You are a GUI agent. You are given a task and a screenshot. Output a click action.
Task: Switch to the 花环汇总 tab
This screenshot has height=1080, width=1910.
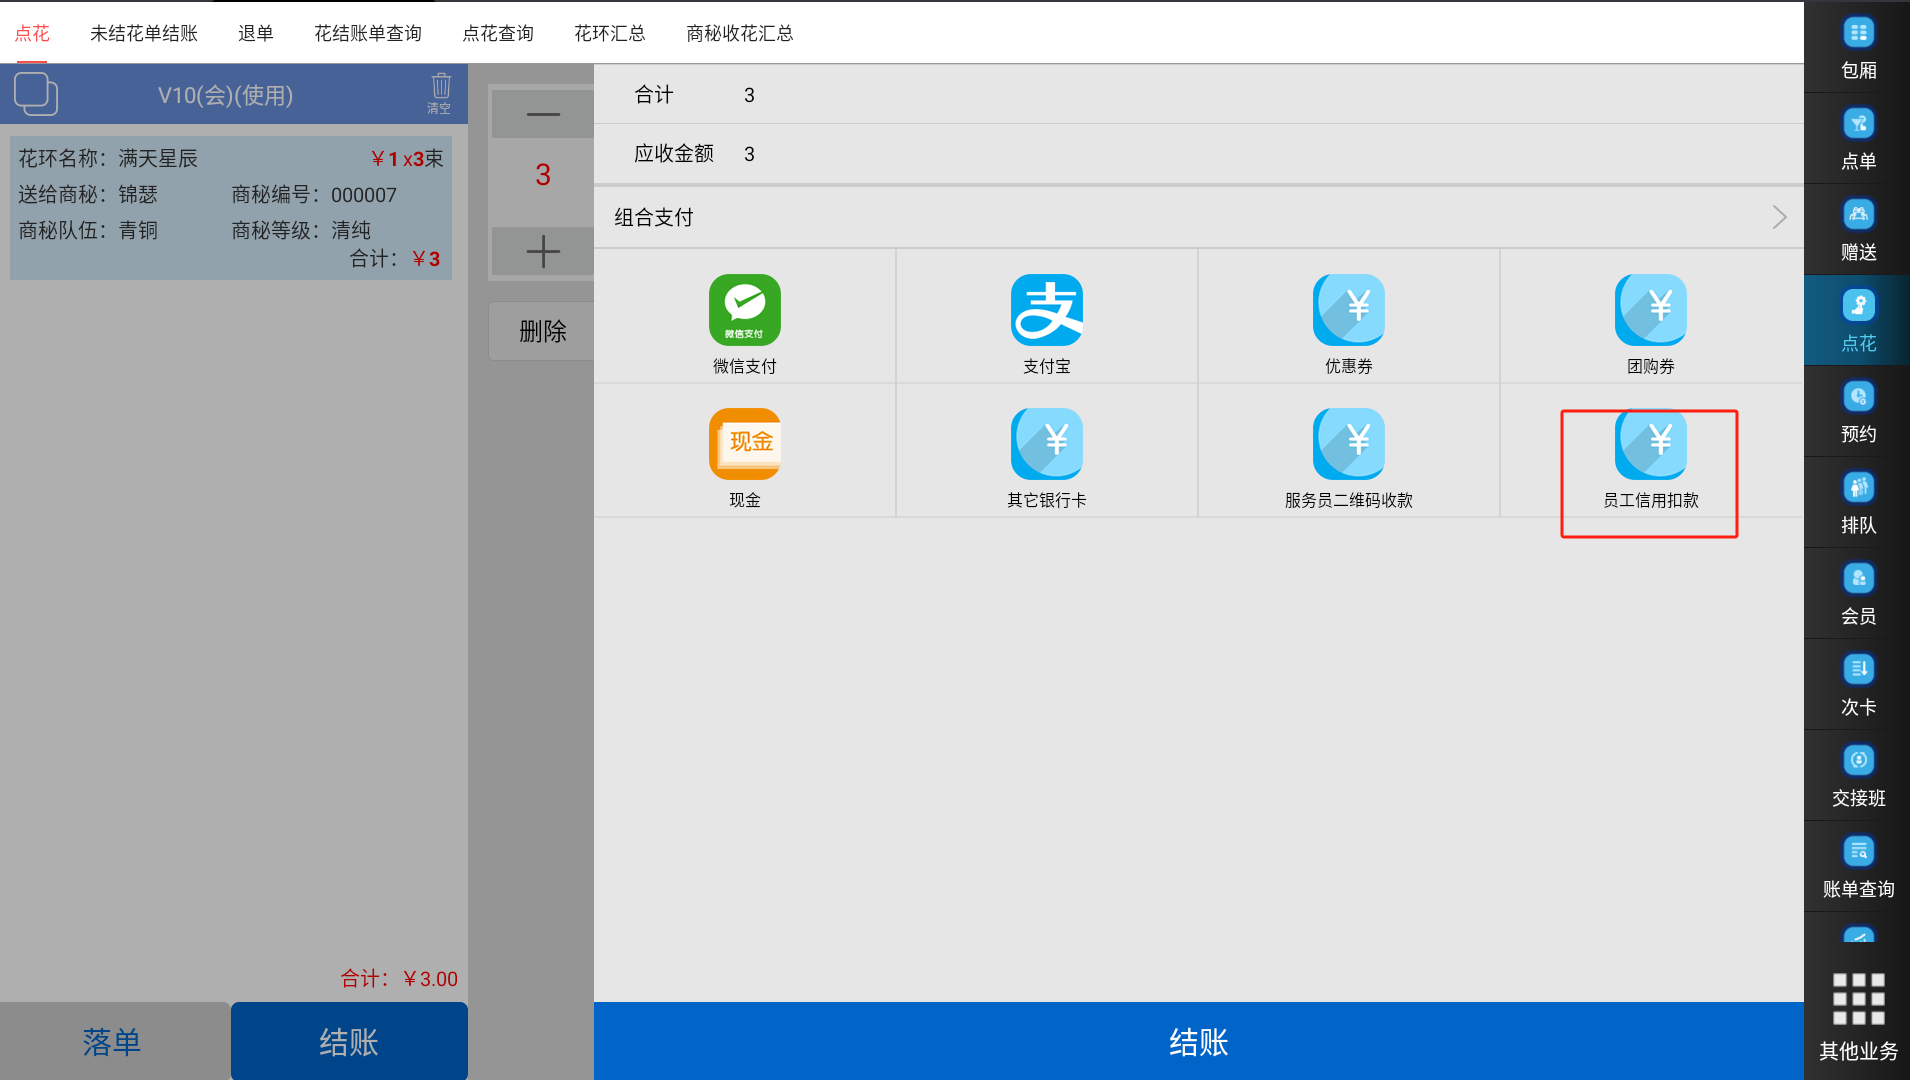coord(610,33)
